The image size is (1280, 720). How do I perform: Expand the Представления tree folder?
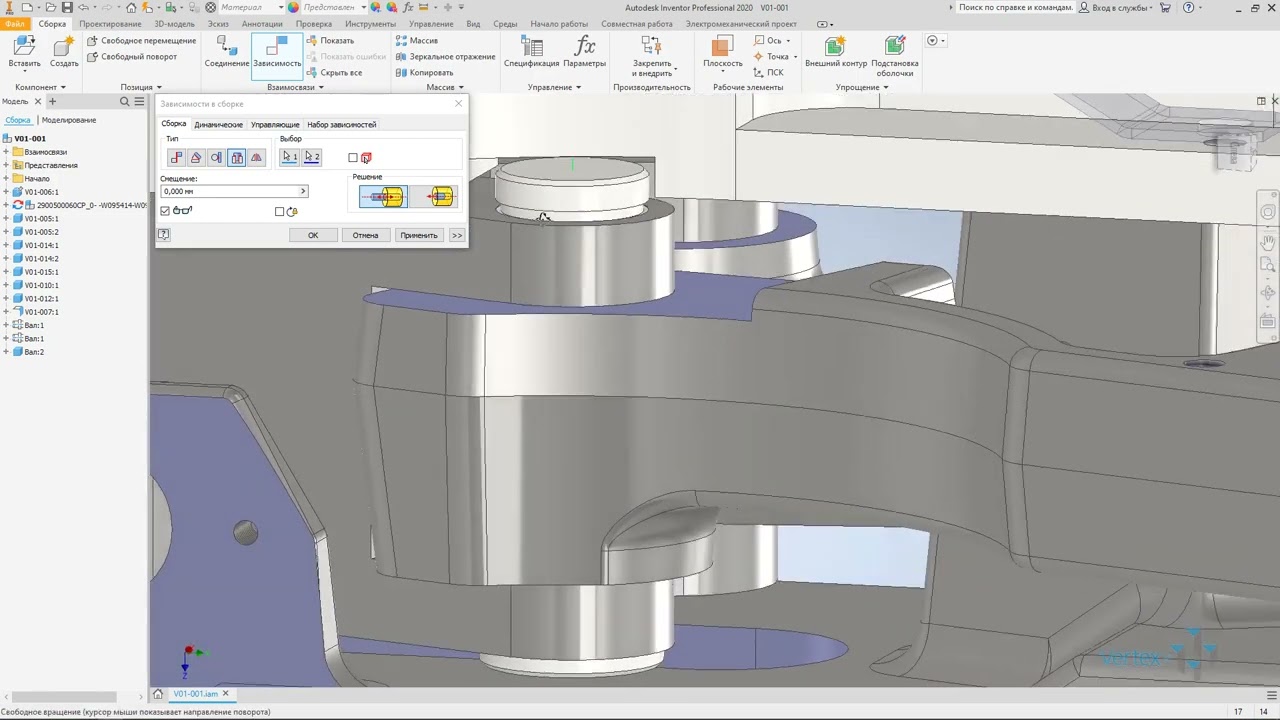point(6,165)
